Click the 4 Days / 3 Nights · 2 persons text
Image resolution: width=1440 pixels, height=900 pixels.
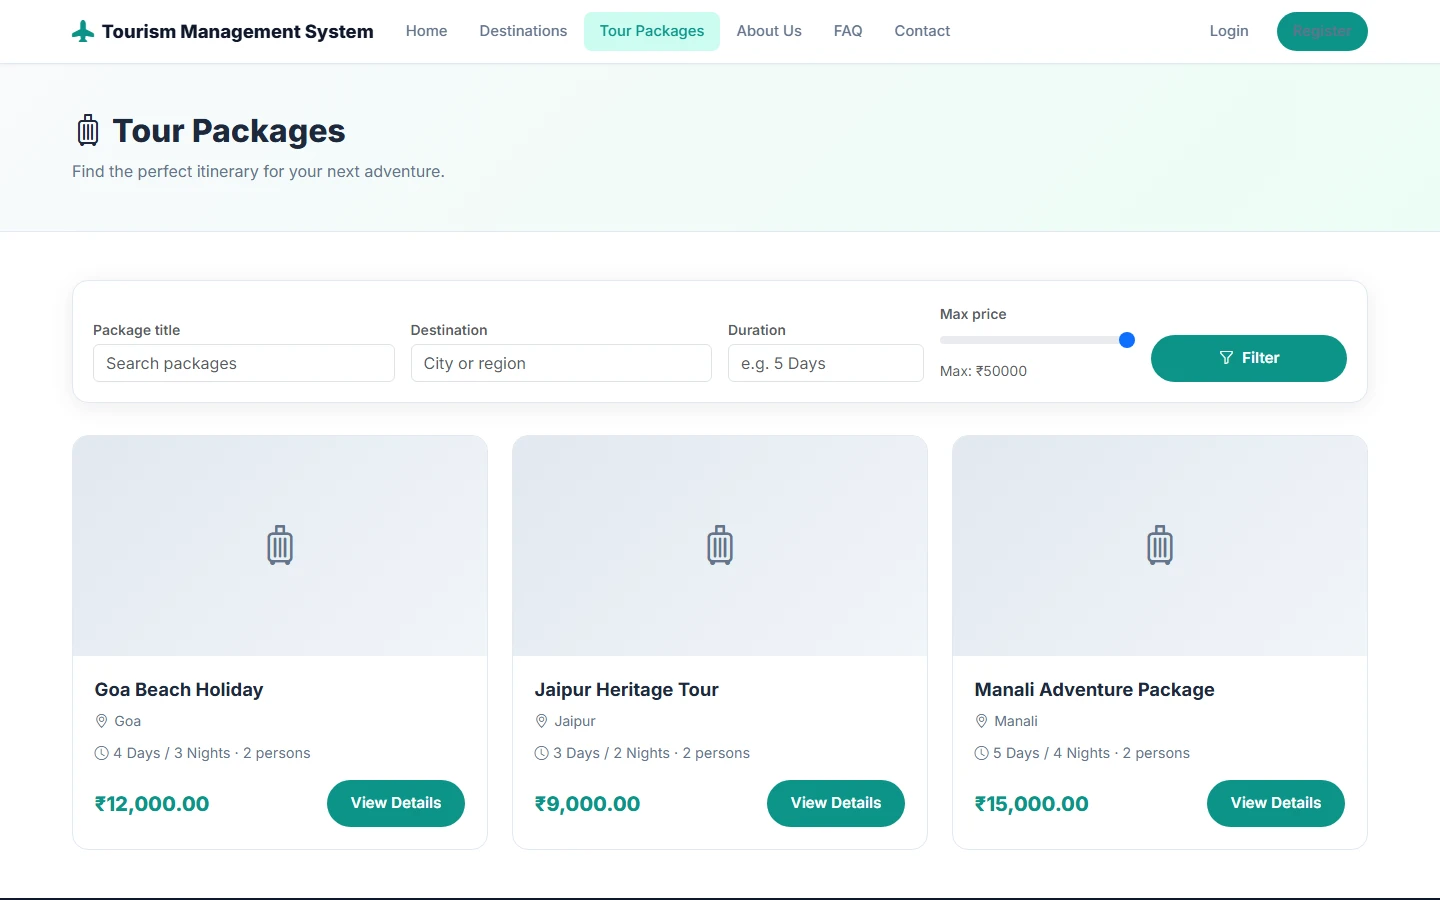[x=212, y=753]
